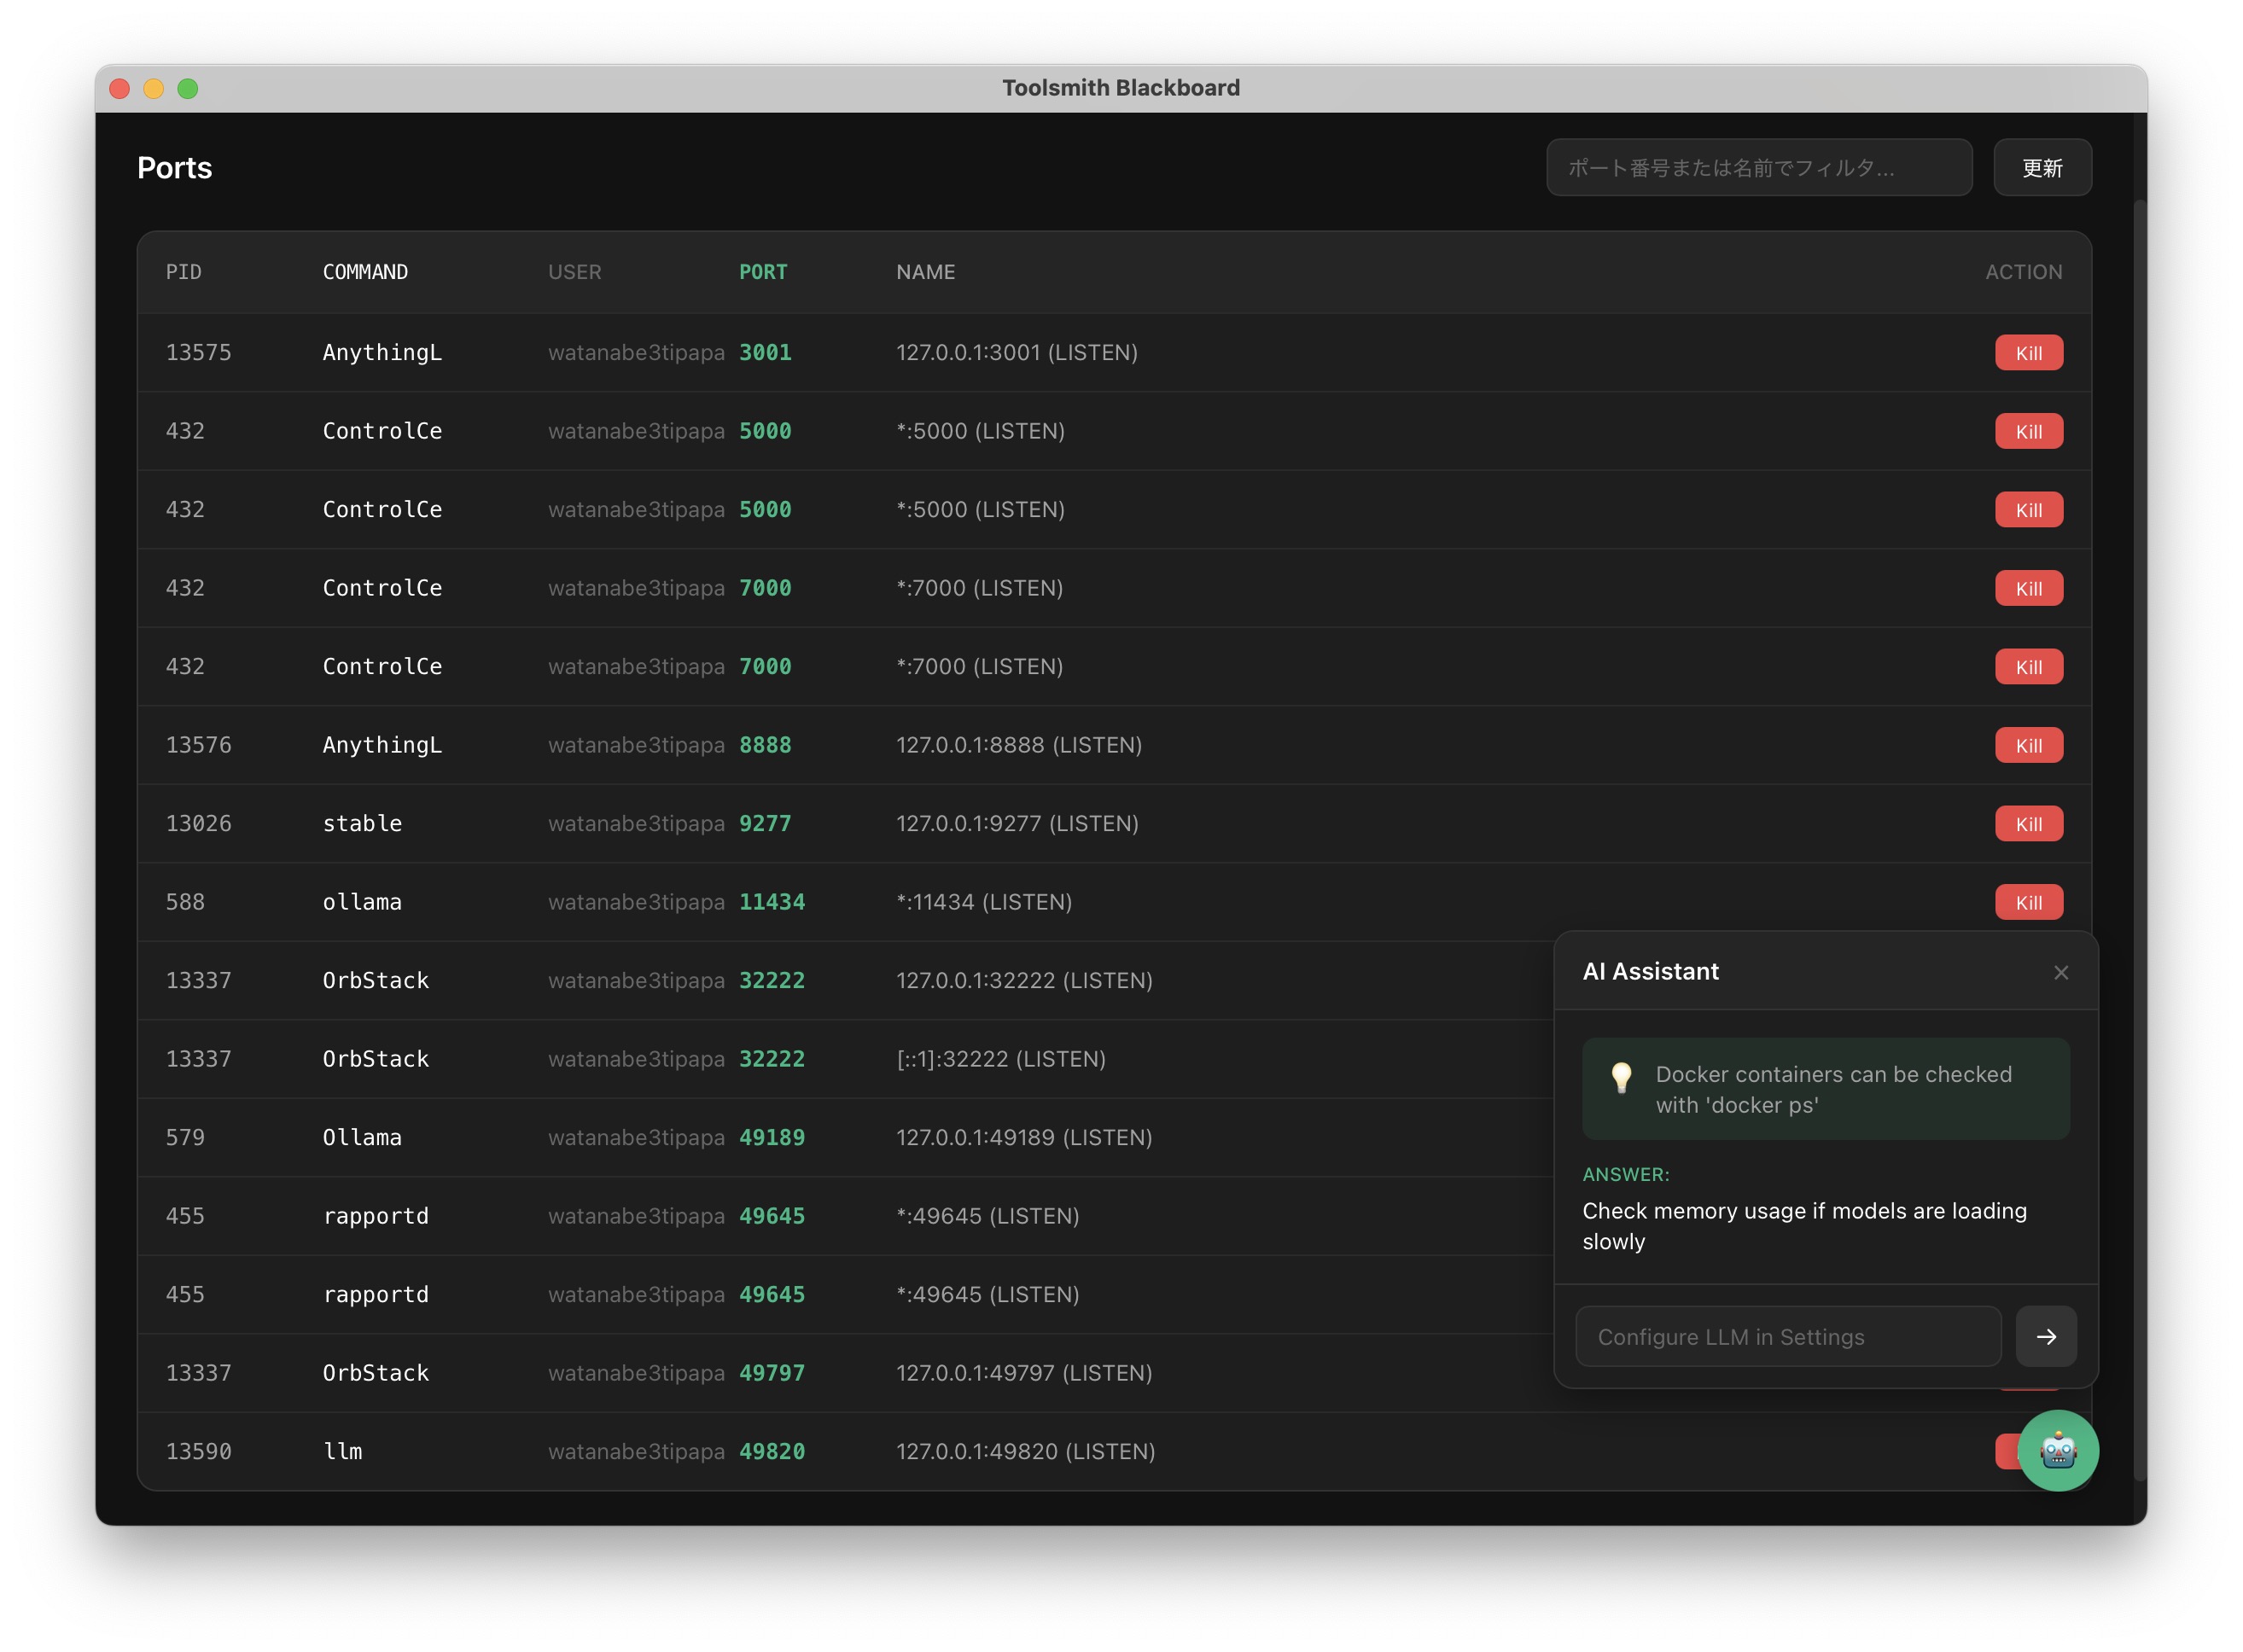Screen dimensions: 2243x1652
Task: Sort by COMMAND column header
Action: [365, 272]
